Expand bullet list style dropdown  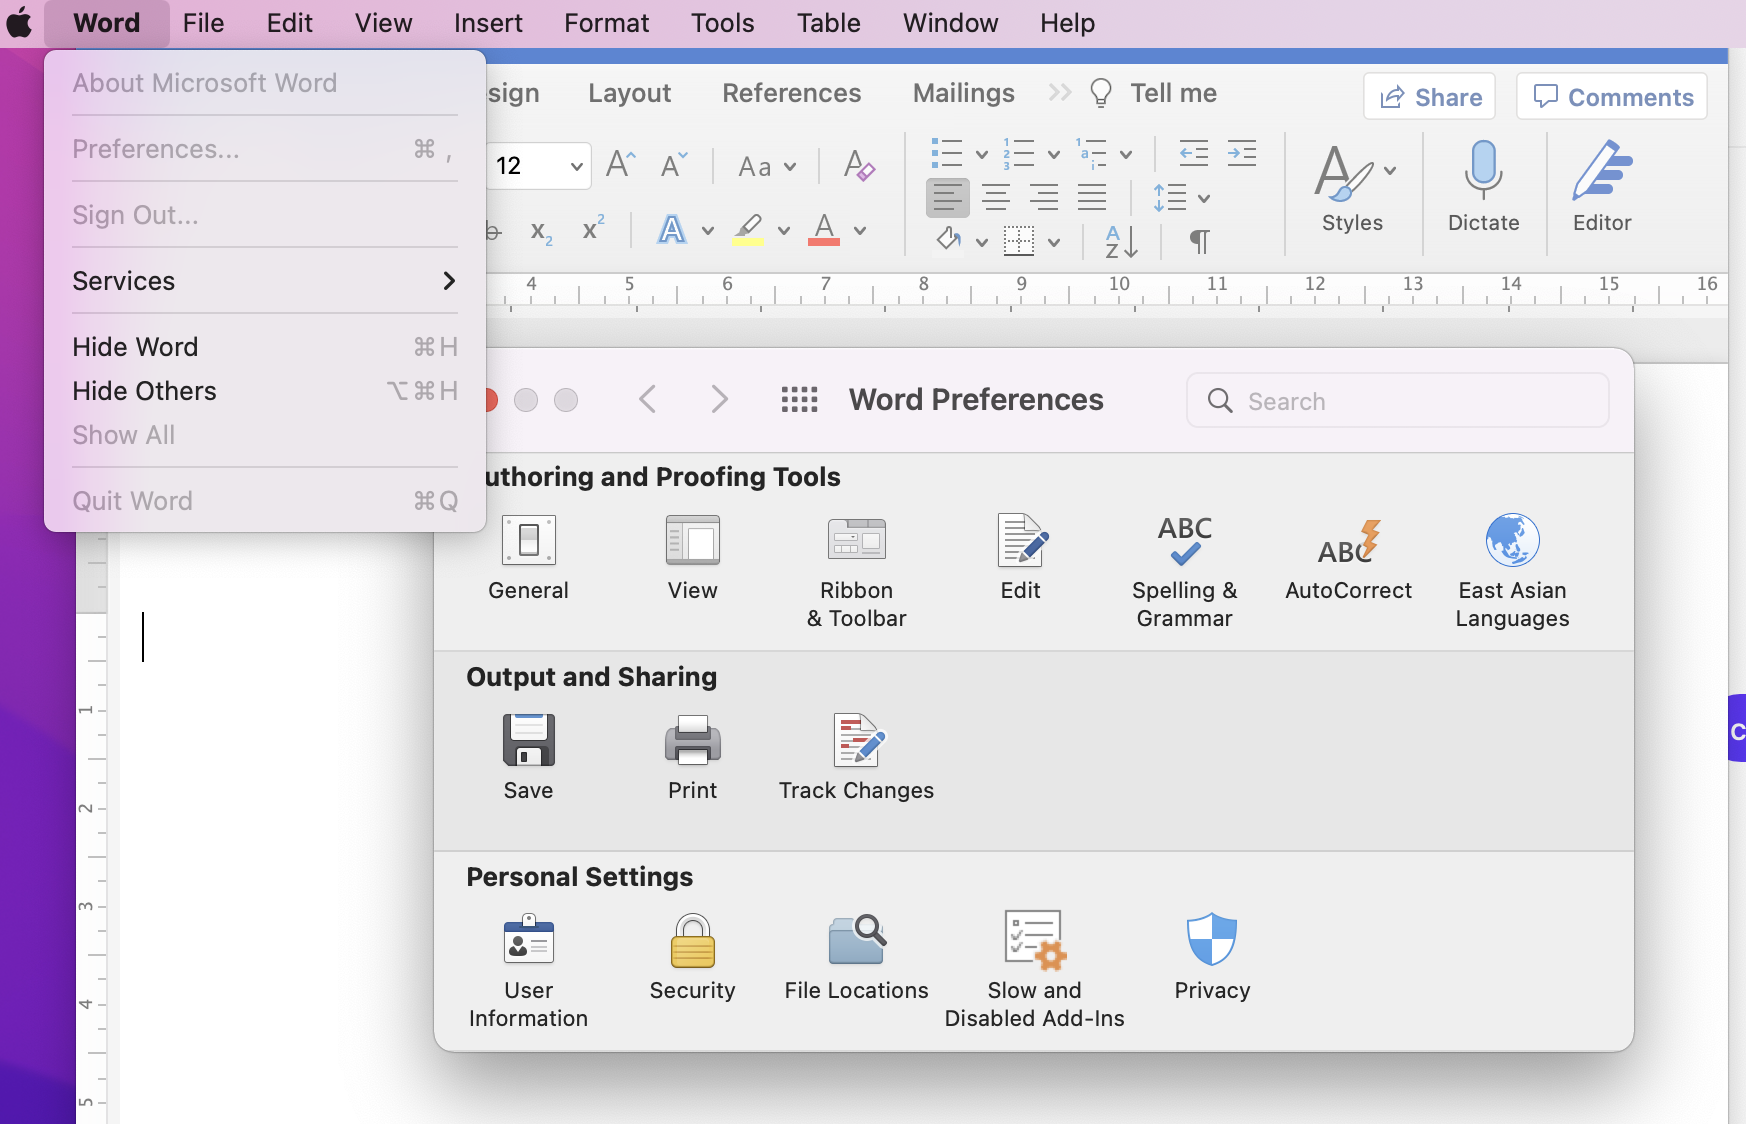pos(982,154)
